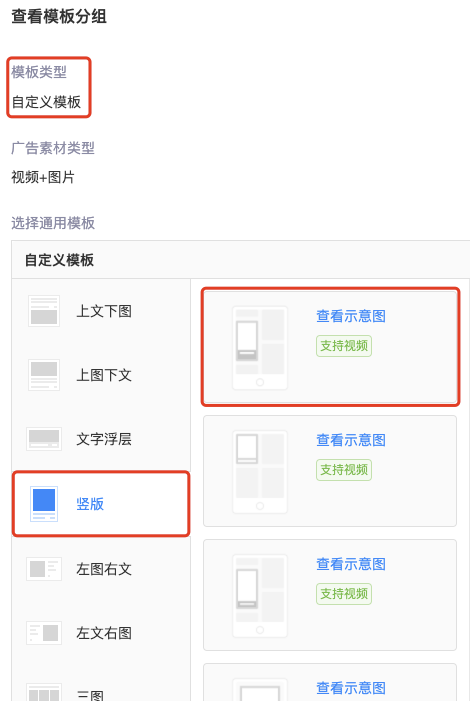Switch to 竖版 tab label
The height and width of the screenshot is (727, 470).
[x=90, y=504]
